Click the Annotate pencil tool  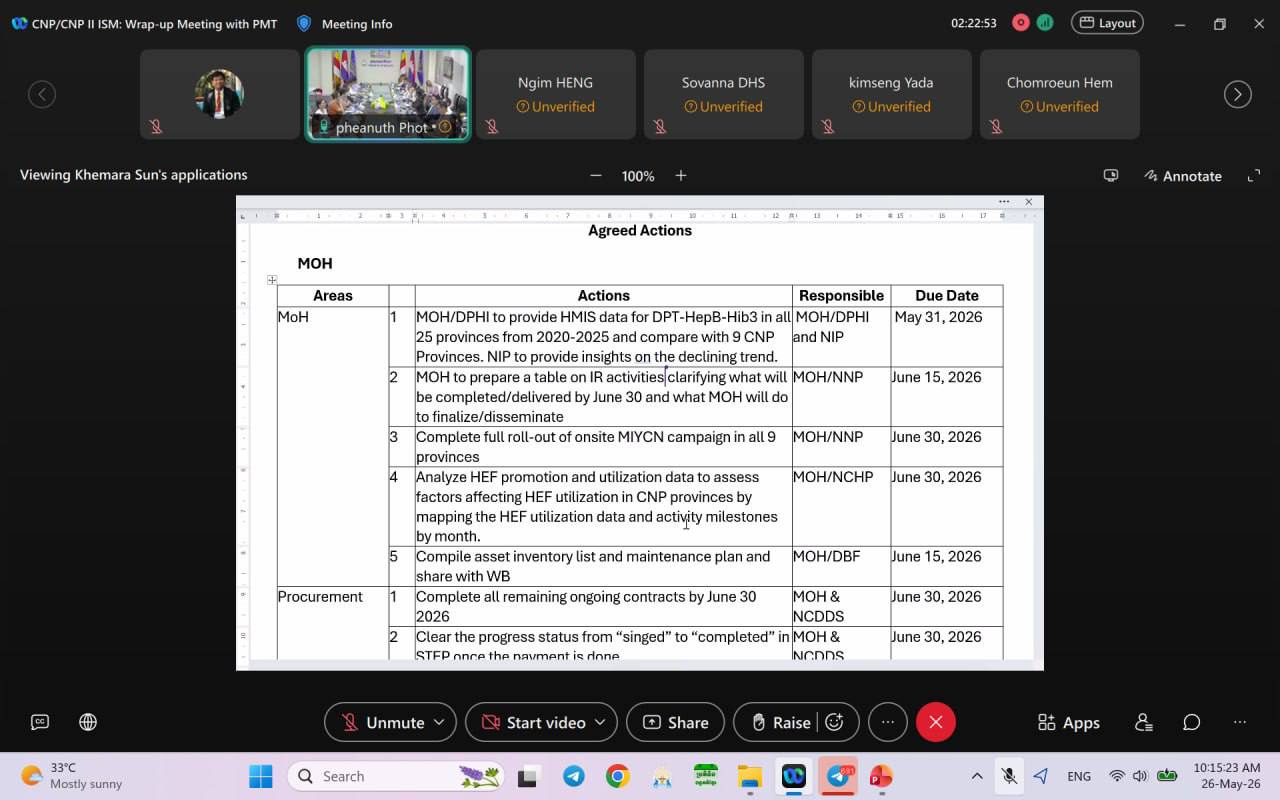(x=1183, y=176)
